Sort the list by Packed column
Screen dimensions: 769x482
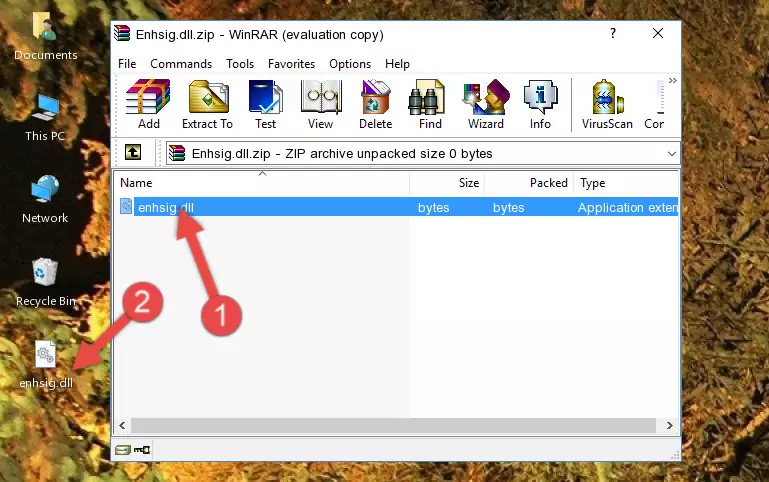pos(529,183)
